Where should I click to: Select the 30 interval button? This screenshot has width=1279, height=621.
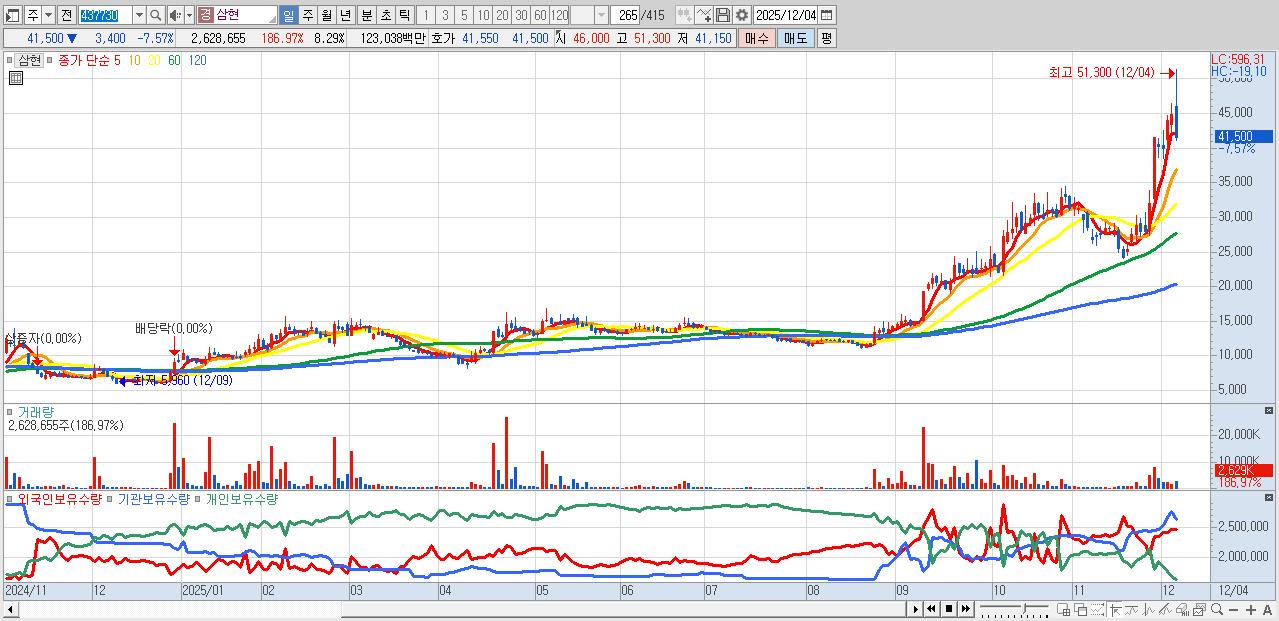521,15
